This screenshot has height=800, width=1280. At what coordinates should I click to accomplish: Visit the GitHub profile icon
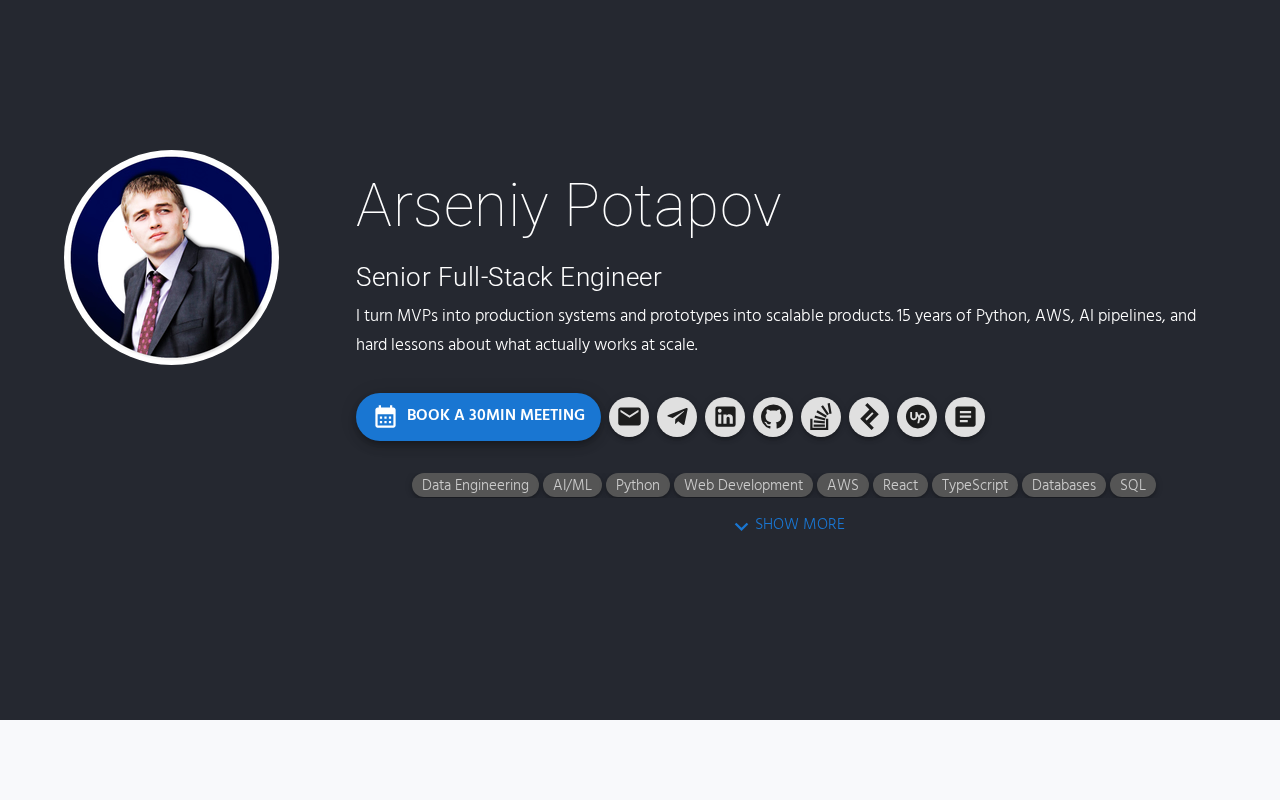click(x=773, y=417)
